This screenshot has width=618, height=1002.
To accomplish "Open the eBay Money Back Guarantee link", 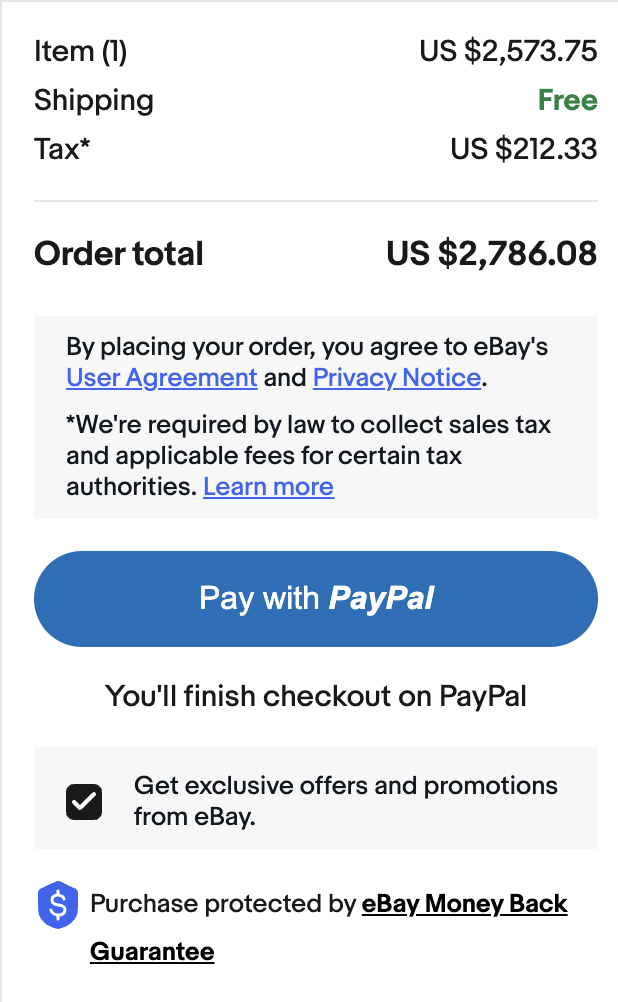I will 463,903.
